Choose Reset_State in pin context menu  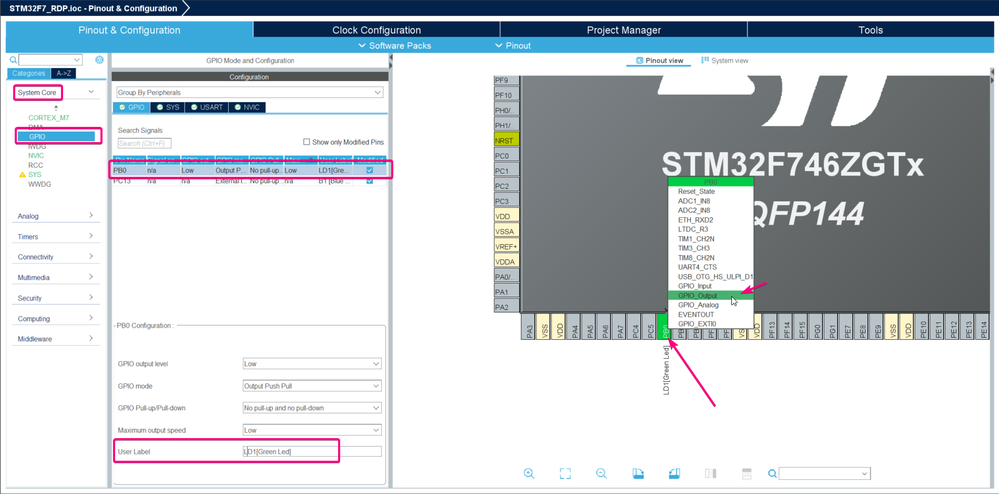coord(710,191)
